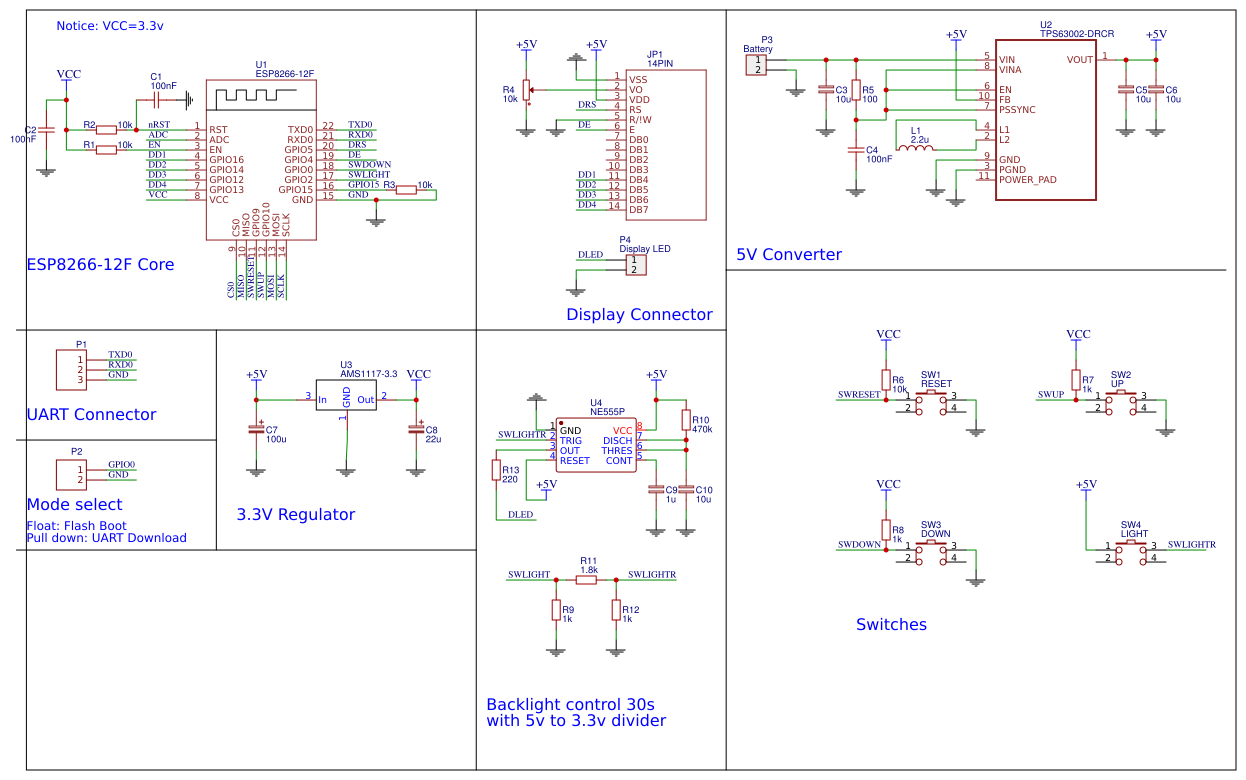1246x780 pixels.
Task: Click the P1 UART connector symbol
Action: (71, 369)
